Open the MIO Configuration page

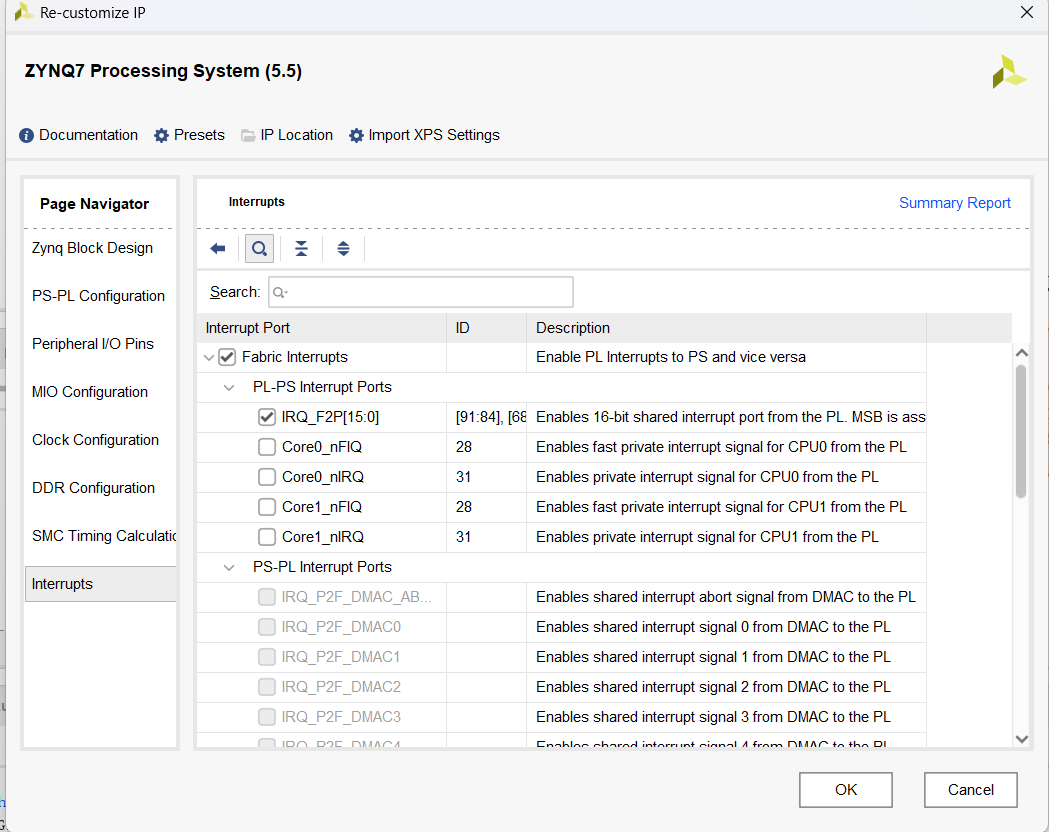click(x=90, y=392)
